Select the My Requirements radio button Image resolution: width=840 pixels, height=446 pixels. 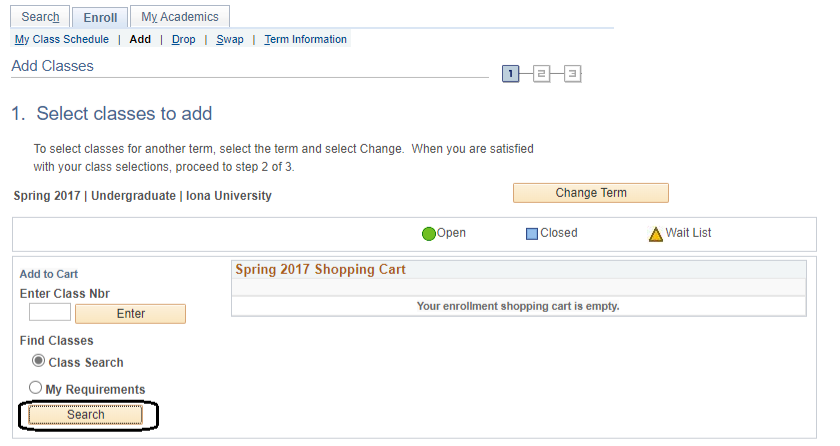click(x=36, y=388)
